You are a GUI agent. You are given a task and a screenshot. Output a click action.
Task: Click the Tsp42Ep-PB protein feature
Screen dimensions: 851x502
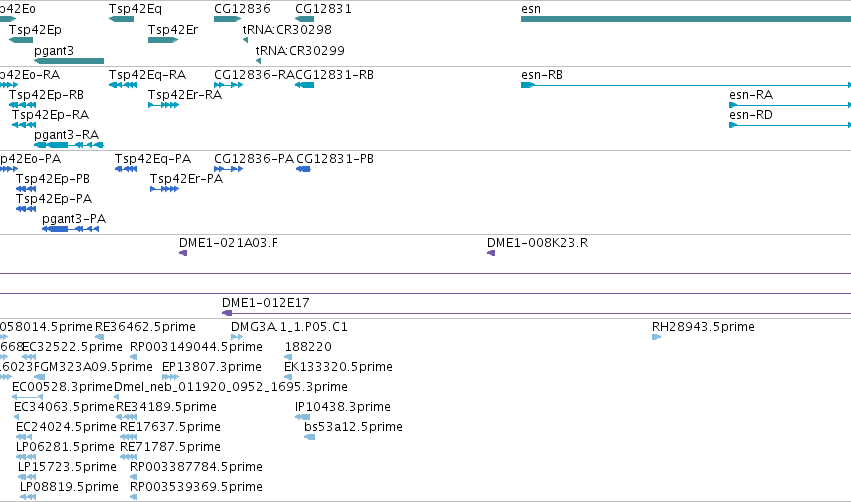click(26, 189)
